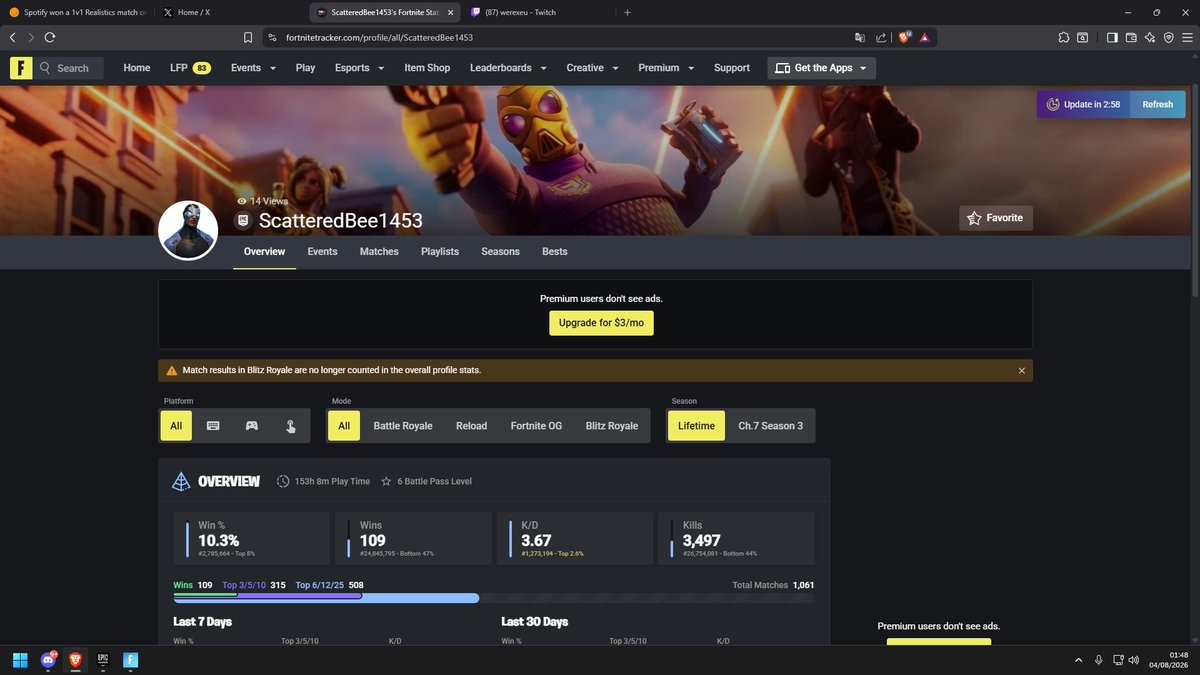Expand the Get the Apps dropdown
The image size is (1200, 675).
[822, 68]
